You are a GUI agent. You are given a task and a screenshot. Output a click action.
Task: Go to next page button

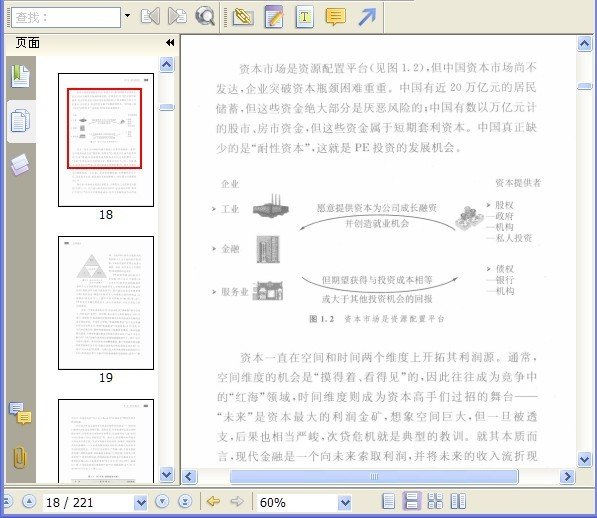tap(163, 502)
